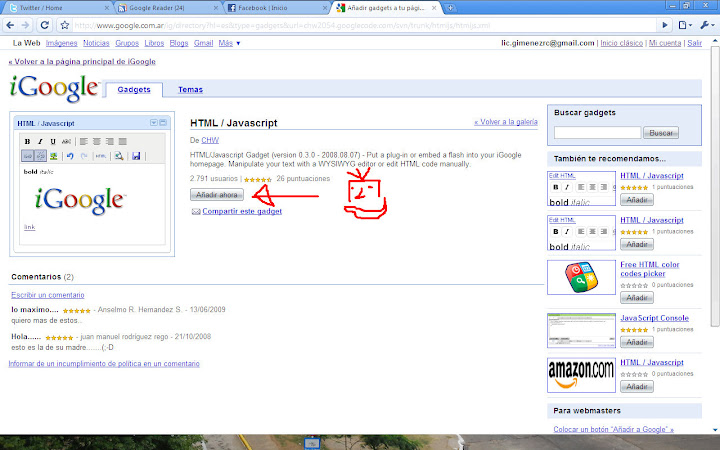Undo the last edit in gadget editor
The image size is (720, 450).
click(x=70, y=156)
